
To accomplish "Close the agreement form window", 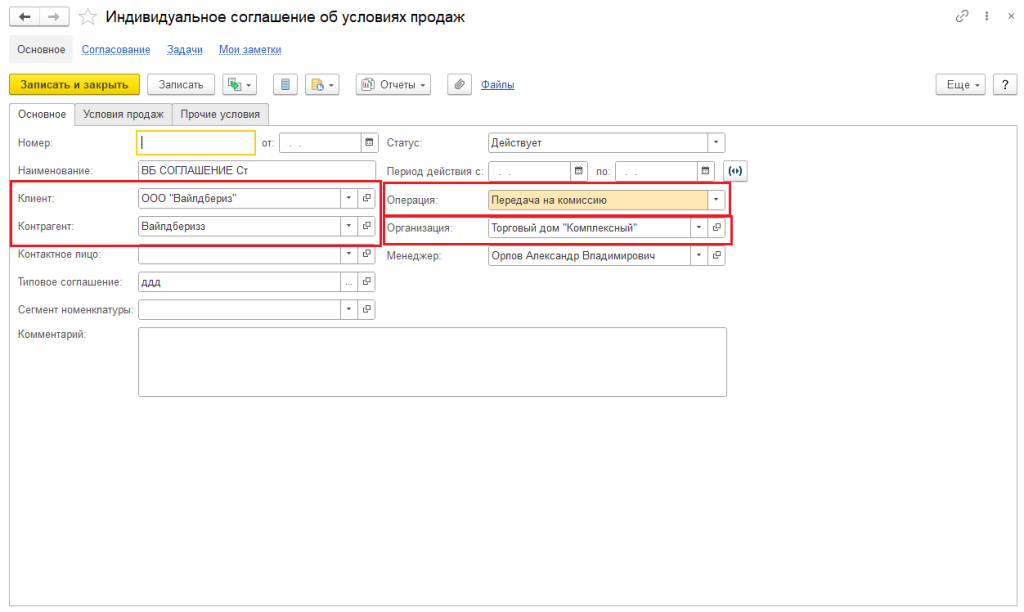I will 1011,16.
